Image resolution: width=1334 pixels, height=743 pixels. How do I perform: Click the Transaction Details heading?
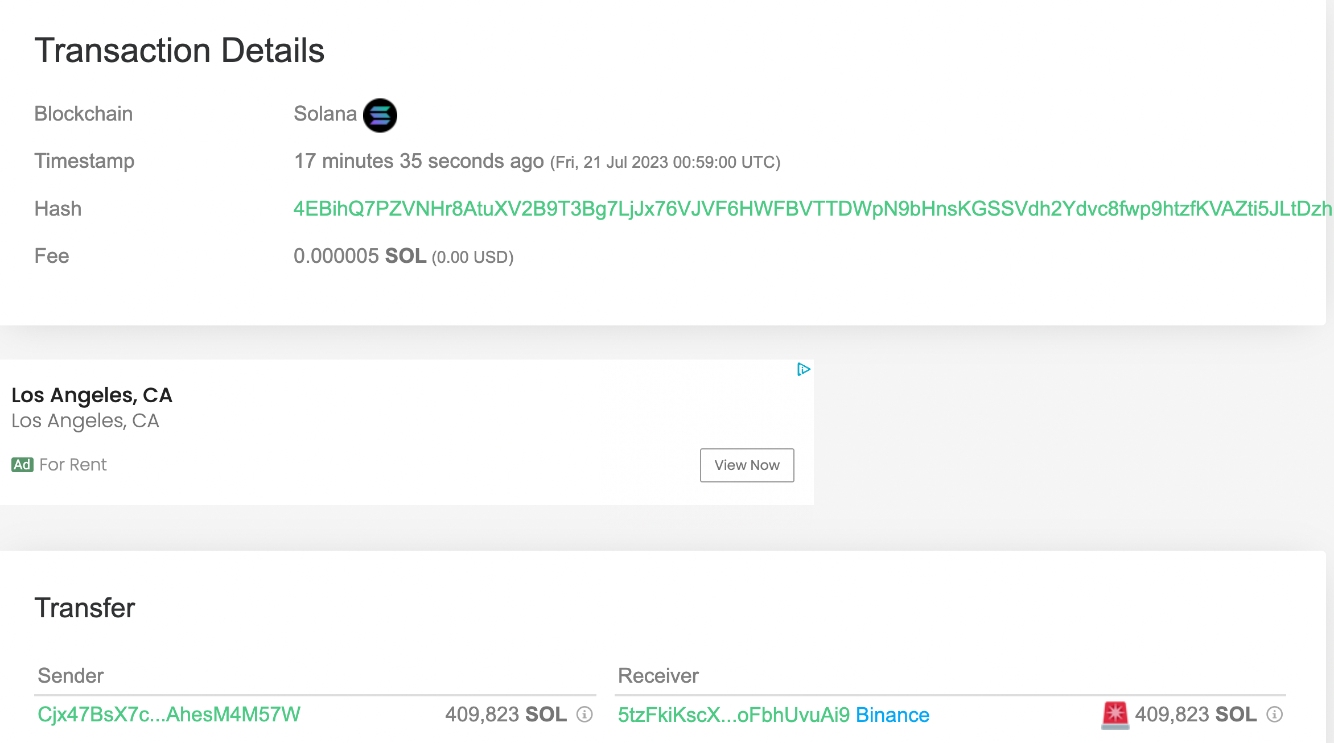[180, 51]
